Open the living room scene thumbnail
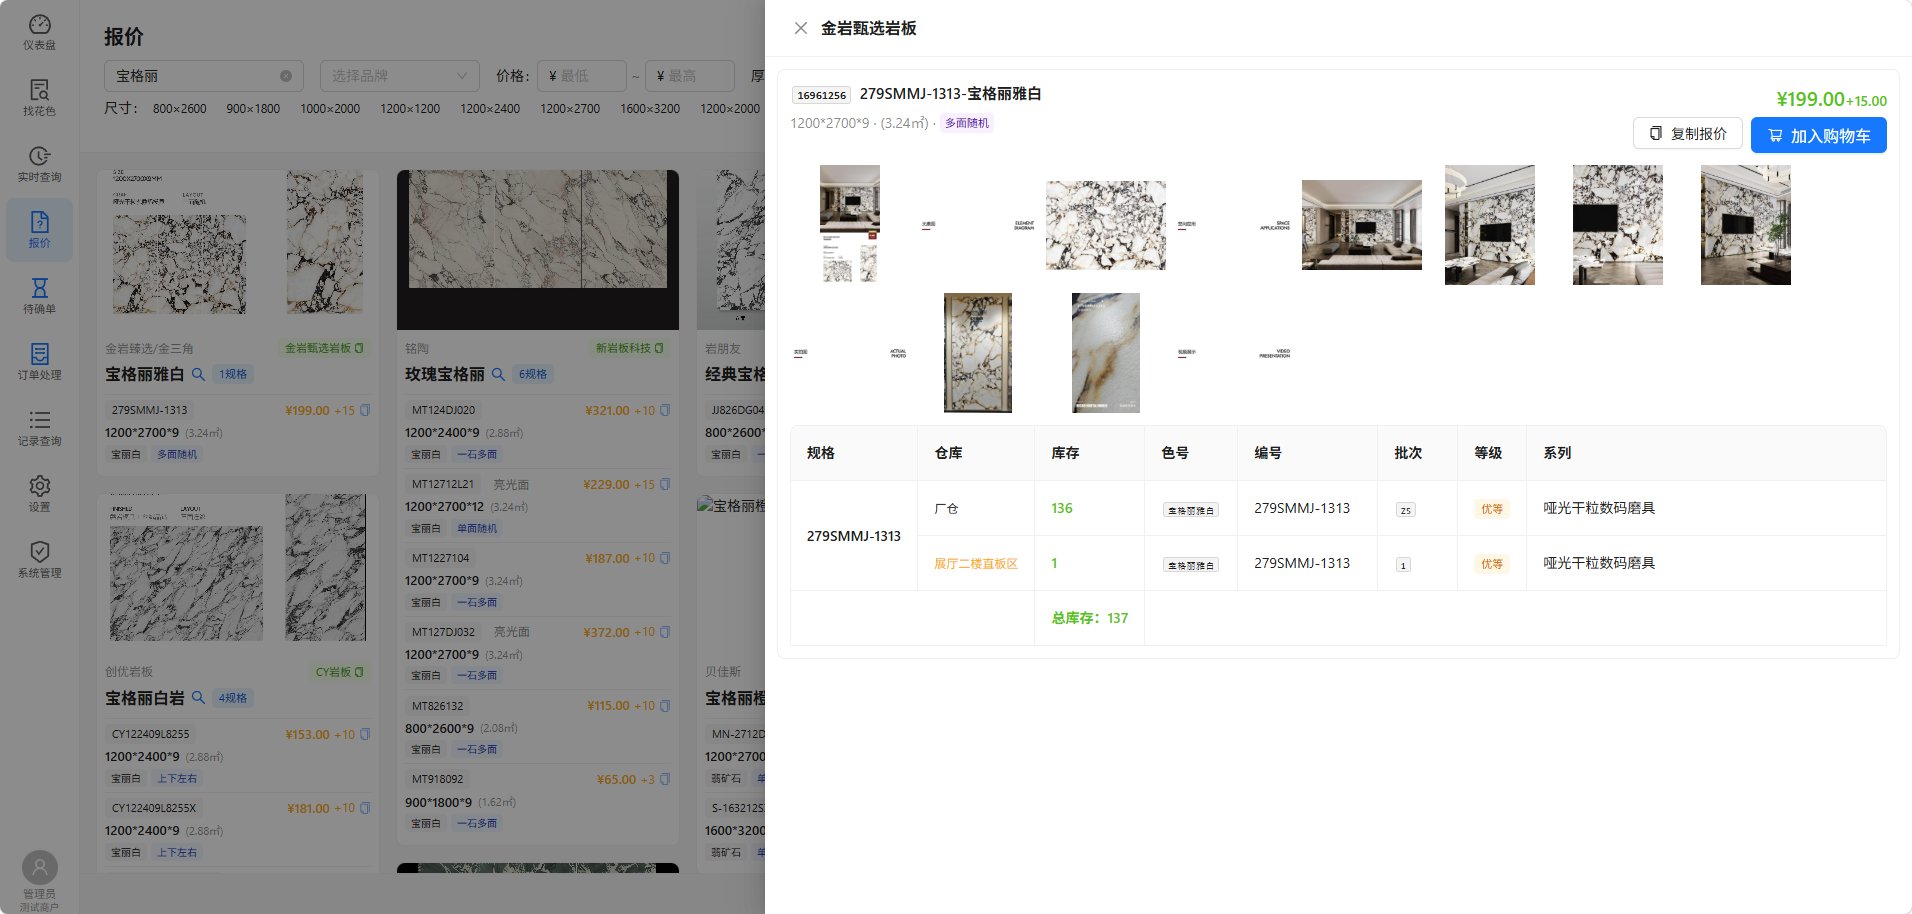The image size is (1912, 914). tap(1361, 225)
